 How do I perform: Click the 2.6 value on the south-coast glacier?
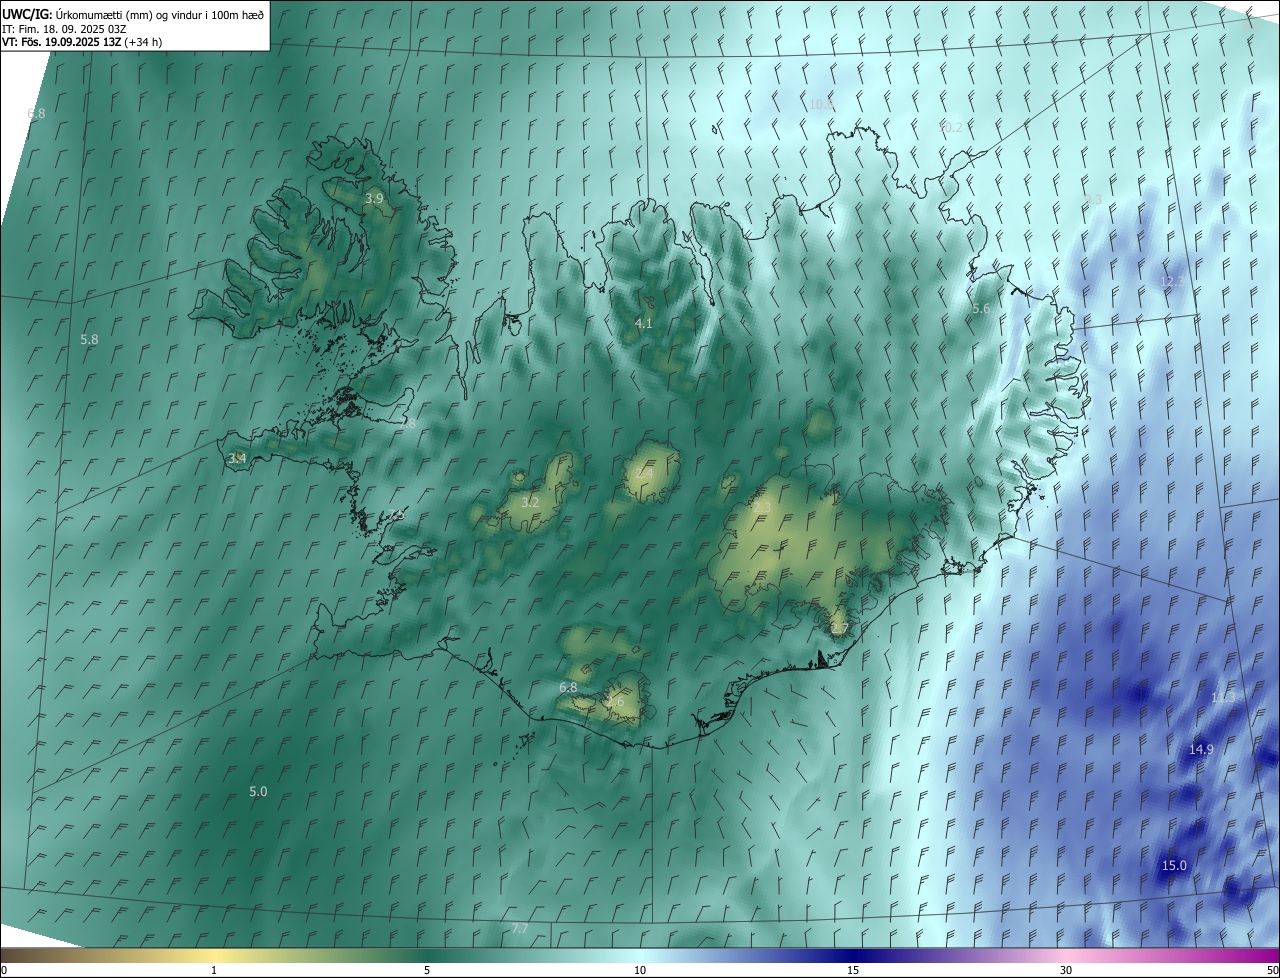click(x=615, y=702)
